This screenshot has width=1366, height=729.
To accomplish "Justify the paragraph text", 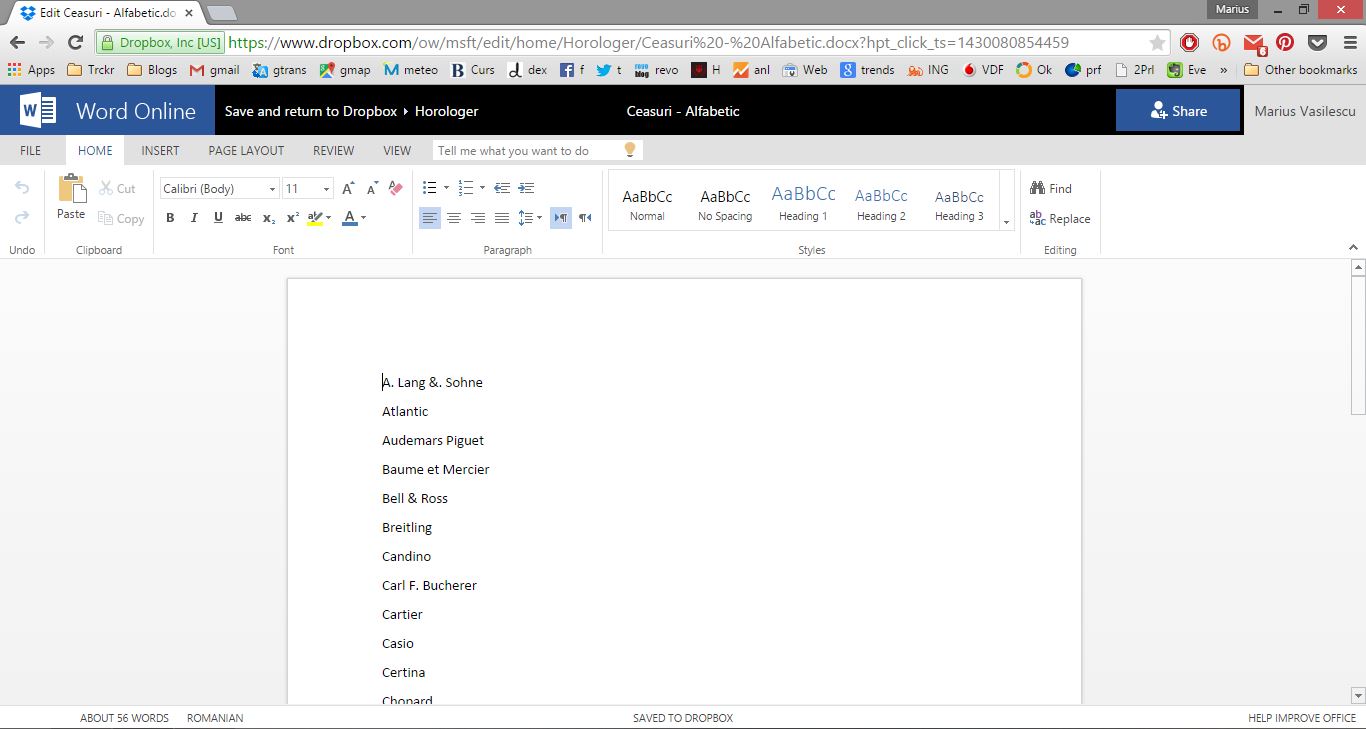I will point(502,218).
